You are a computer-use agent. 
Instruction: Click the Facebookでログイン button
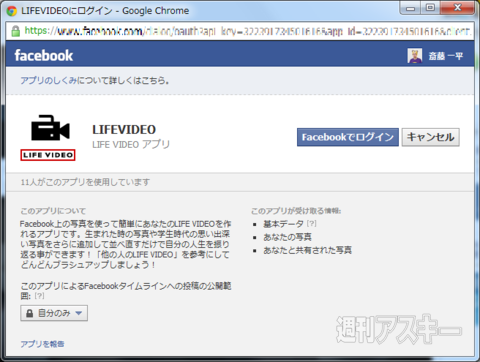(x=348, y=137)
